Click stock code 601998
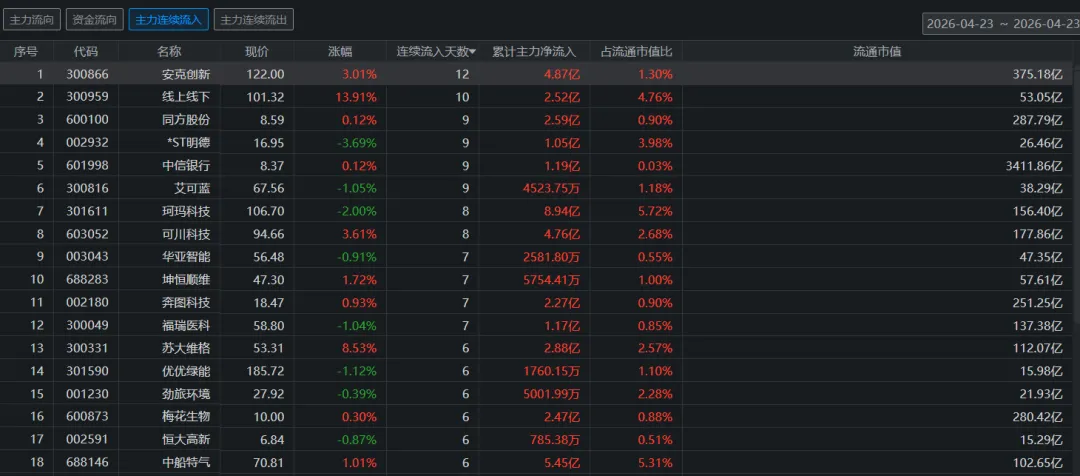The image size is (1080, 476). [87, 166]
